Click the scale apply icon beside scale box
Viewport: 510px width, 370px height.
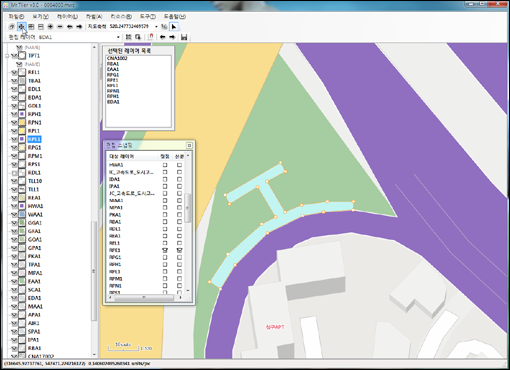point(164,26)
